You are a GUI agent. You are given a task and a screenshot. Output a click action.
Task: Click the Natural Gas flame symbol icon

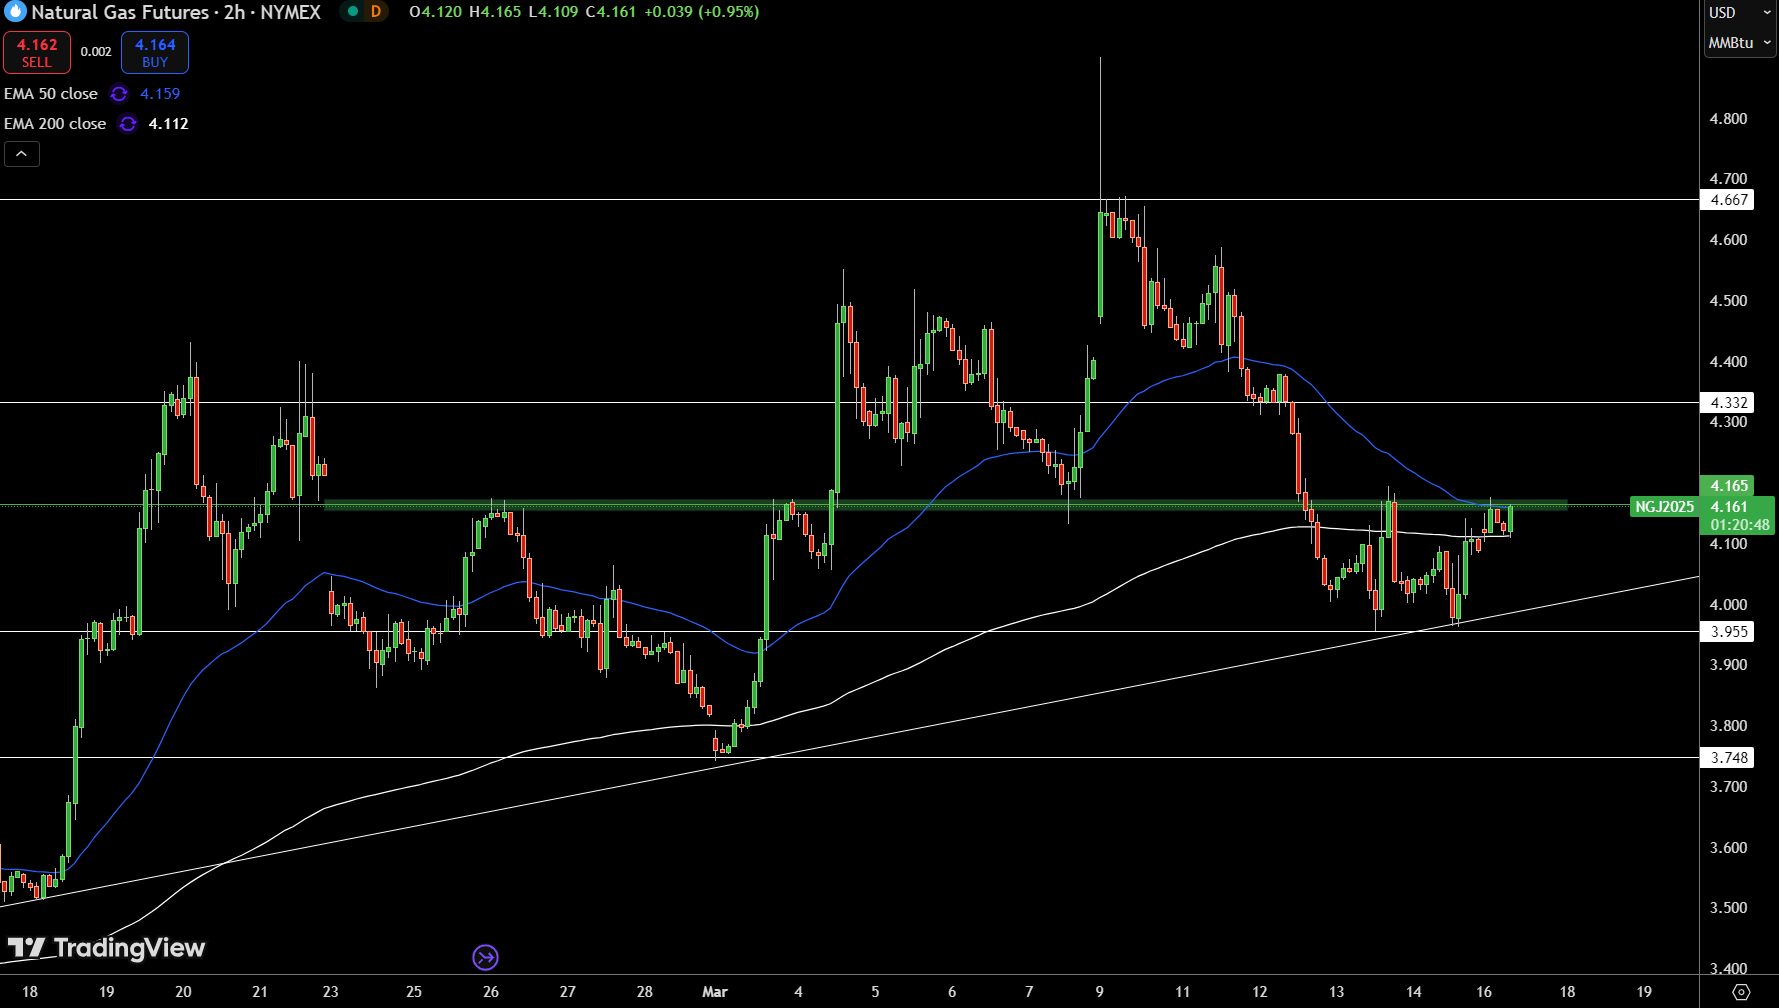click(x=15, y=12)
